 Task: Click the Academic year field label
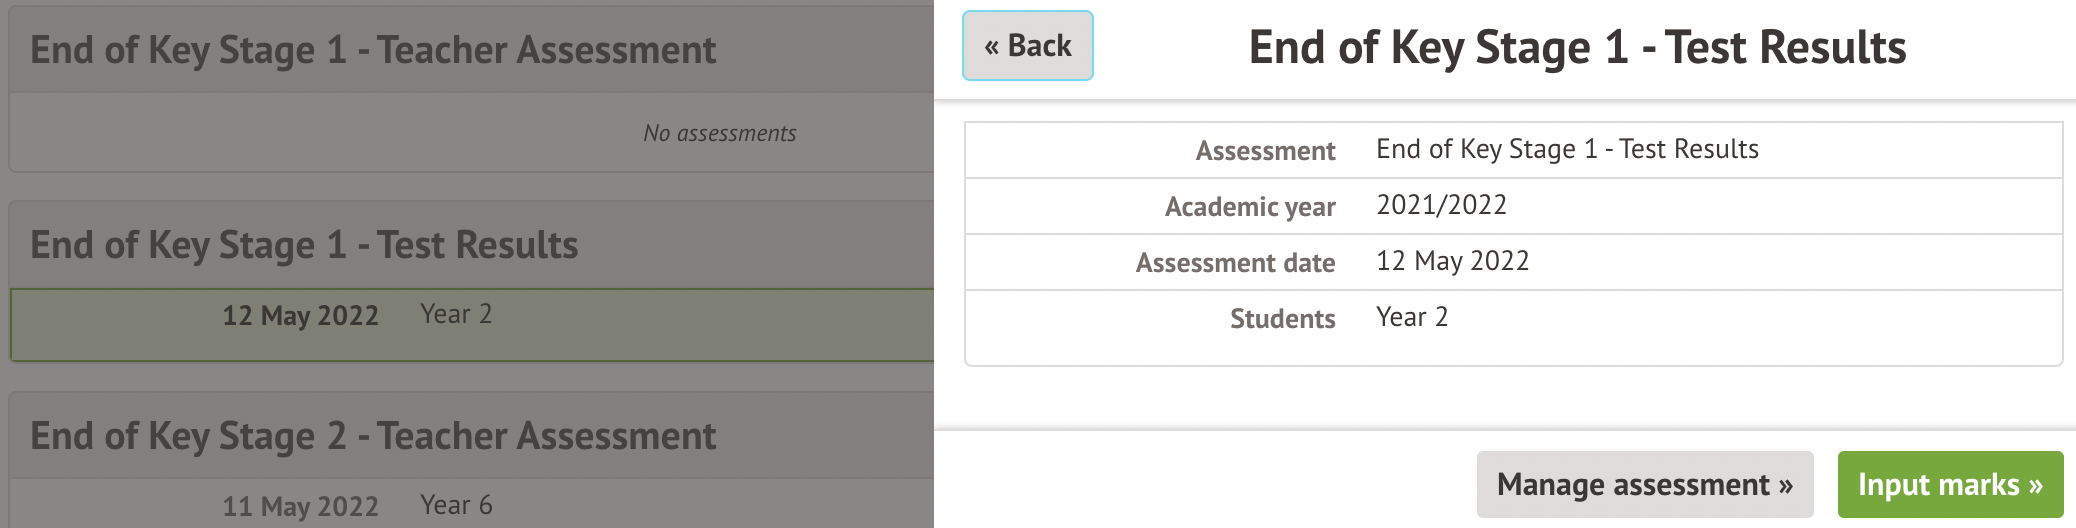pos(1249,207)
